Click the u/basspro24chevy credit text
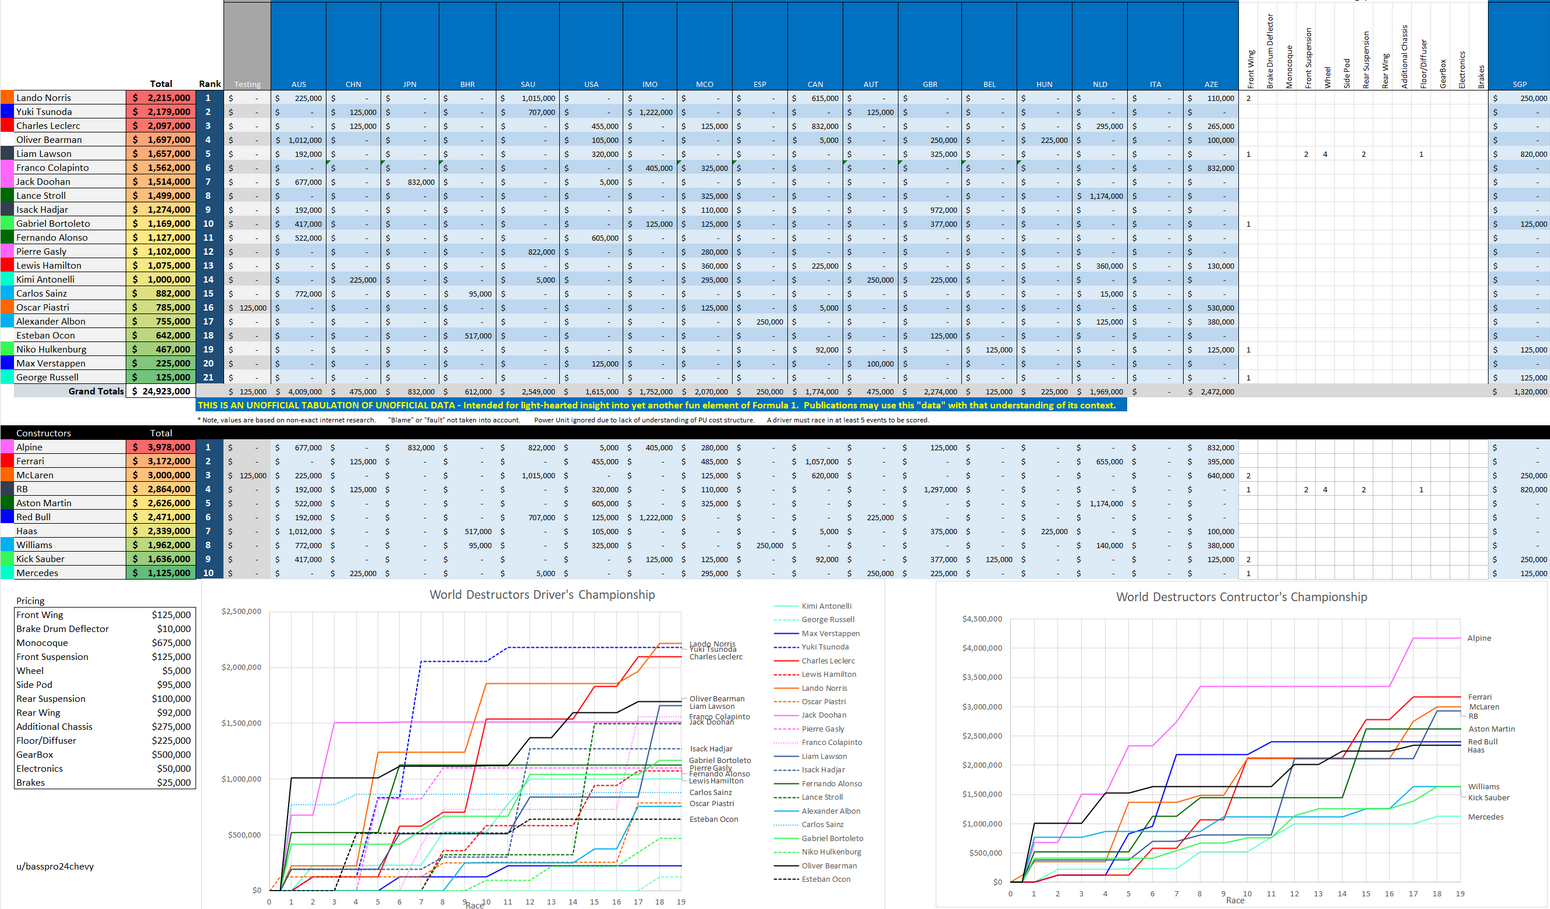 click(55, 866)
